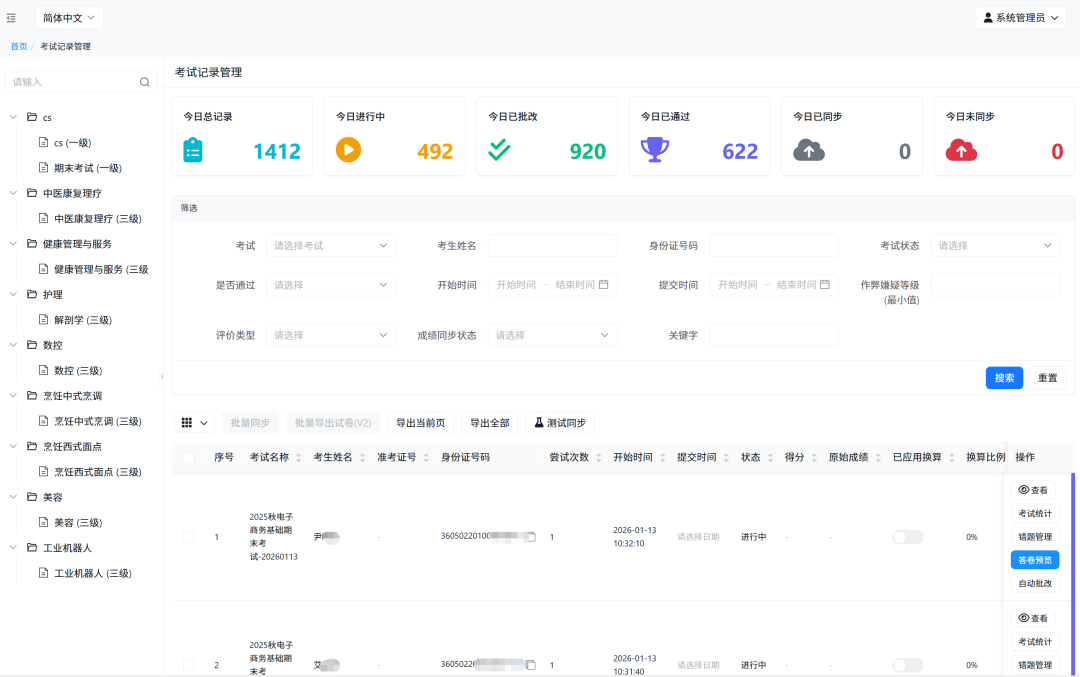Click the flask icon on 测试同步

(x=539, y=423)
